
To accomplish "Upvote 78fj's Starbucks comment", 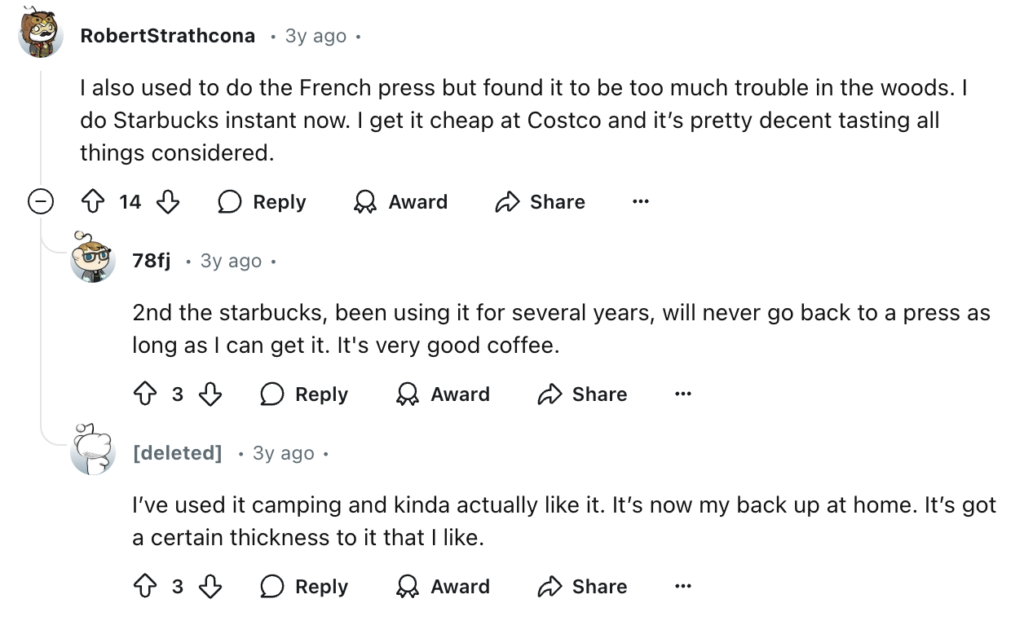I will click(145, 394).
